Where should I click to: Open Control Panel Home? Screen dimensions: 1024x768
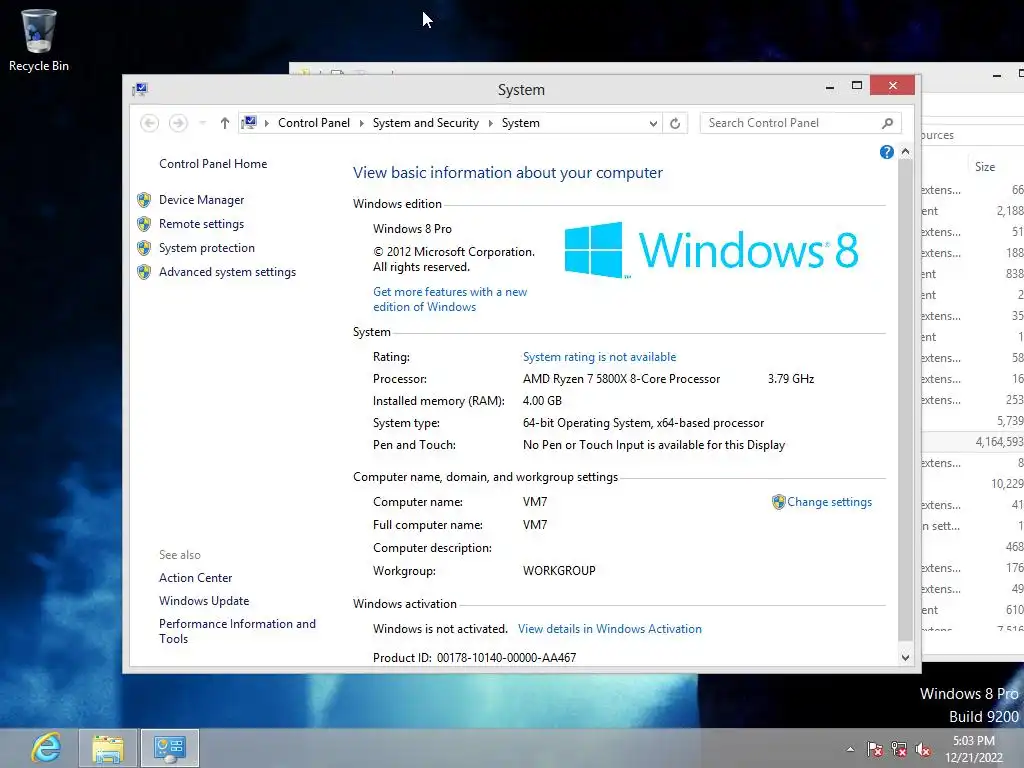tap(213, 164)
